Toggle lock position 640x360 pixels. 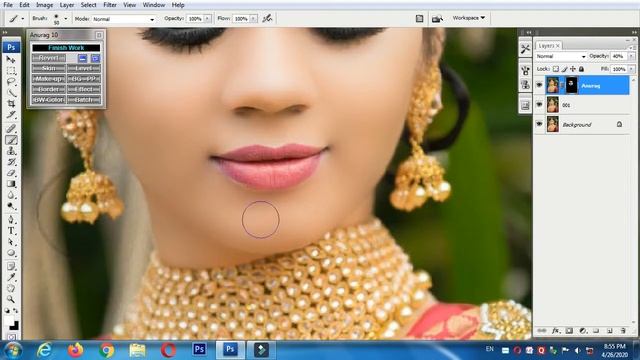click(573, 69)
